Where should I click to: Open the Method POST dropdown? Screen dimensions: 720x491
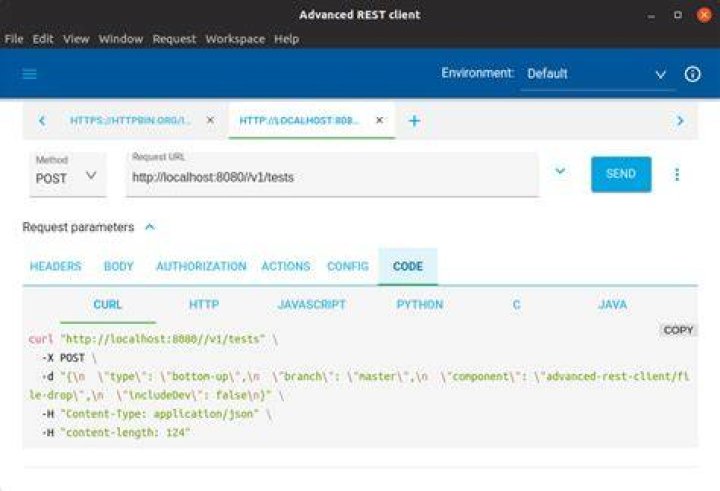point(68,175)
